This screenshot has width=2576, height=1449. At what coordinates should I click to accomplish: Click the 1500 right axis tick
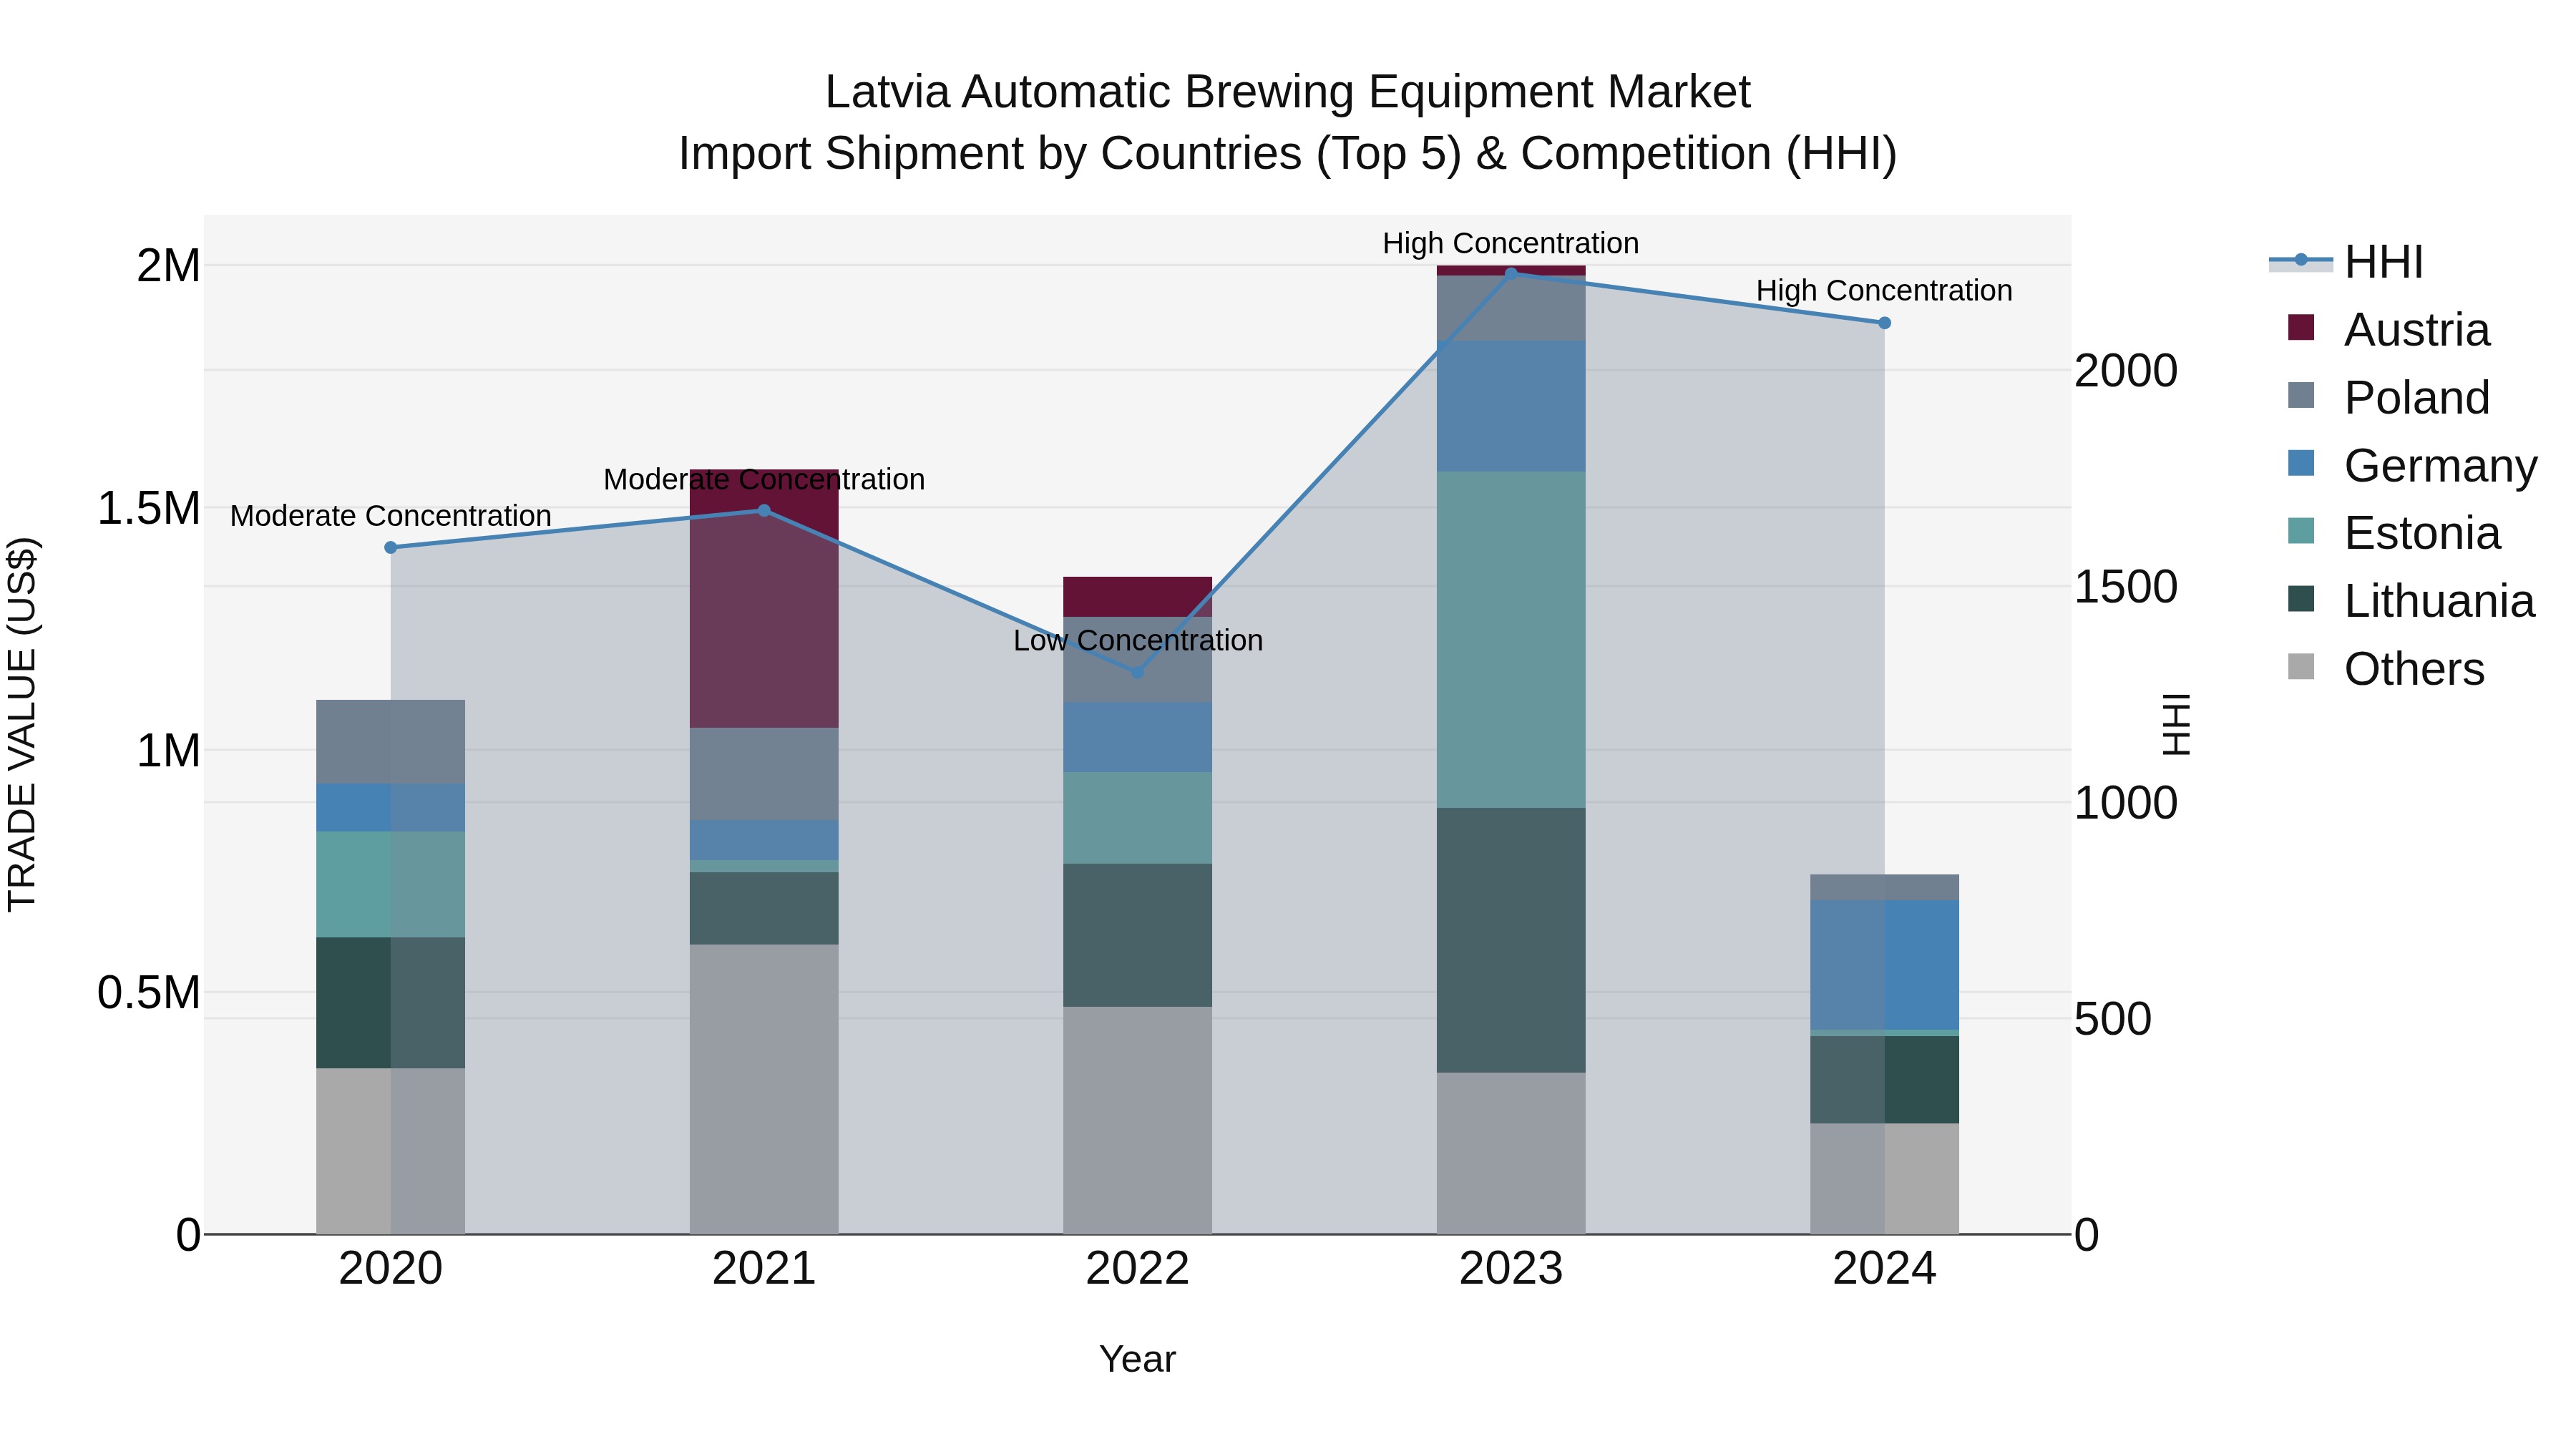2126,587
